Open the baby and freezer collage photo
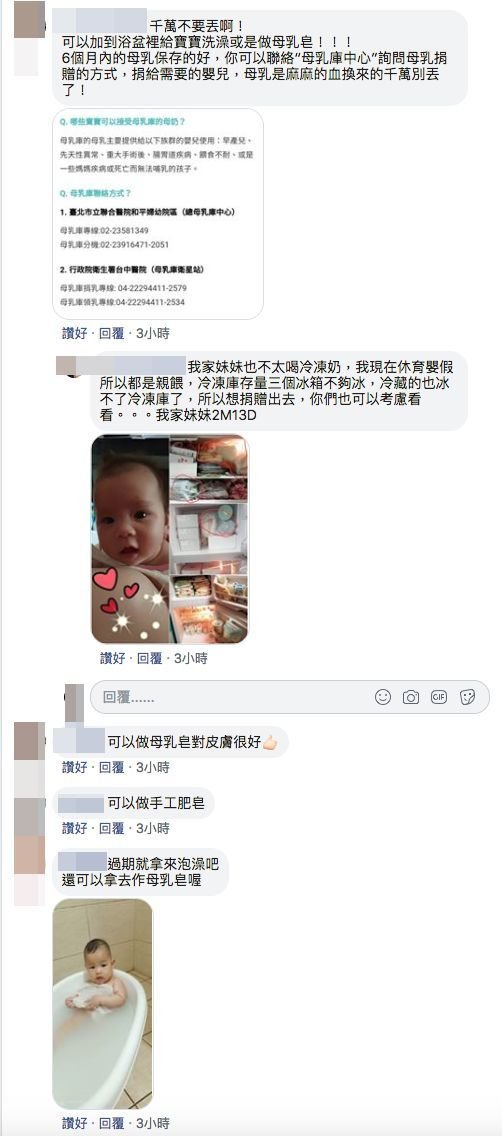Image resolution: width=502 pixels, height=1136 pixels. coord(170,539)
